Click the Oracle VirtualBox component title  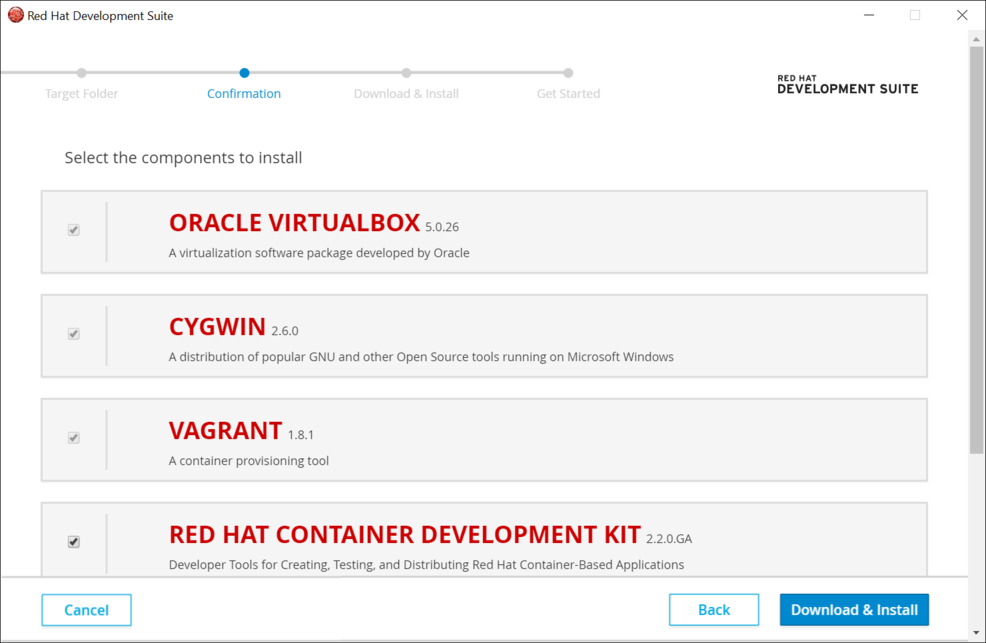[294, 223]
